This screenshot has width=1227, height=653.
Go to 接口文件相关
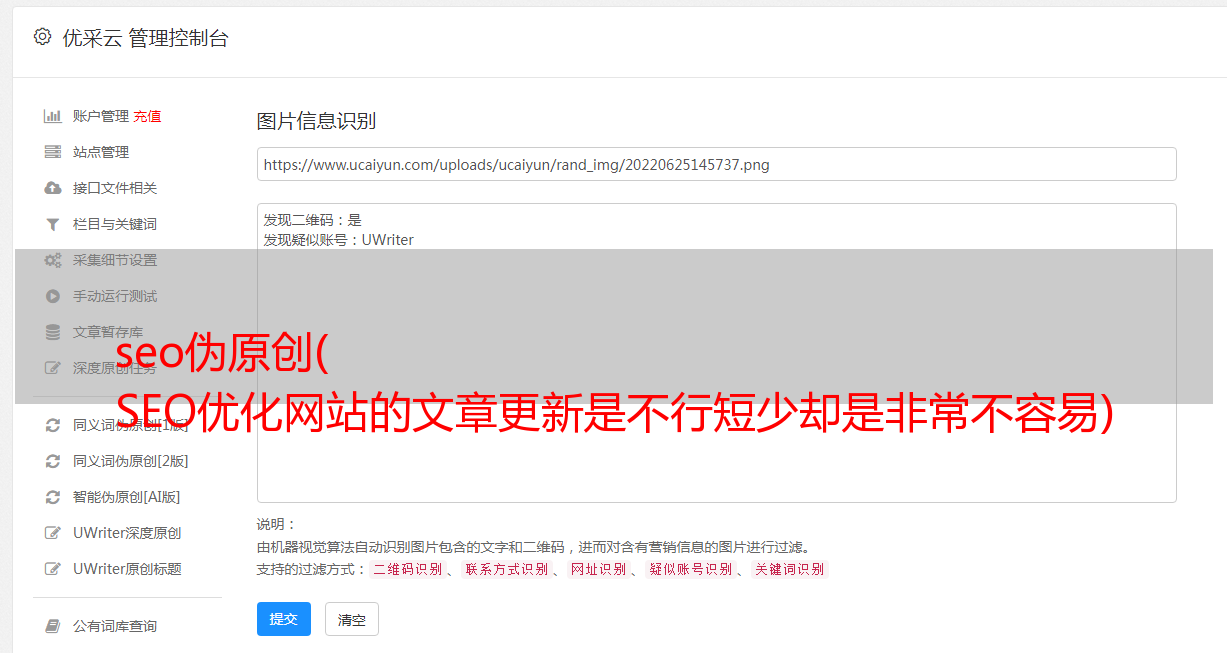coord(115,188)
